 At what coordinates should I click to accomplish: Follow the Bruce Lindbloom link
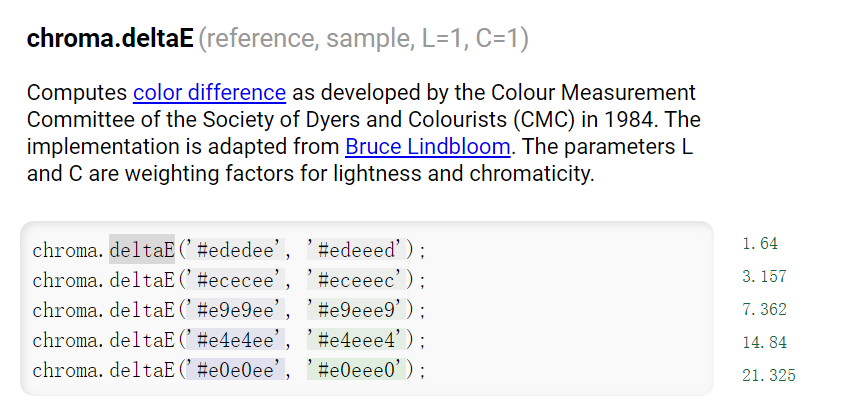pyautogui.click(x=428, y=147)
